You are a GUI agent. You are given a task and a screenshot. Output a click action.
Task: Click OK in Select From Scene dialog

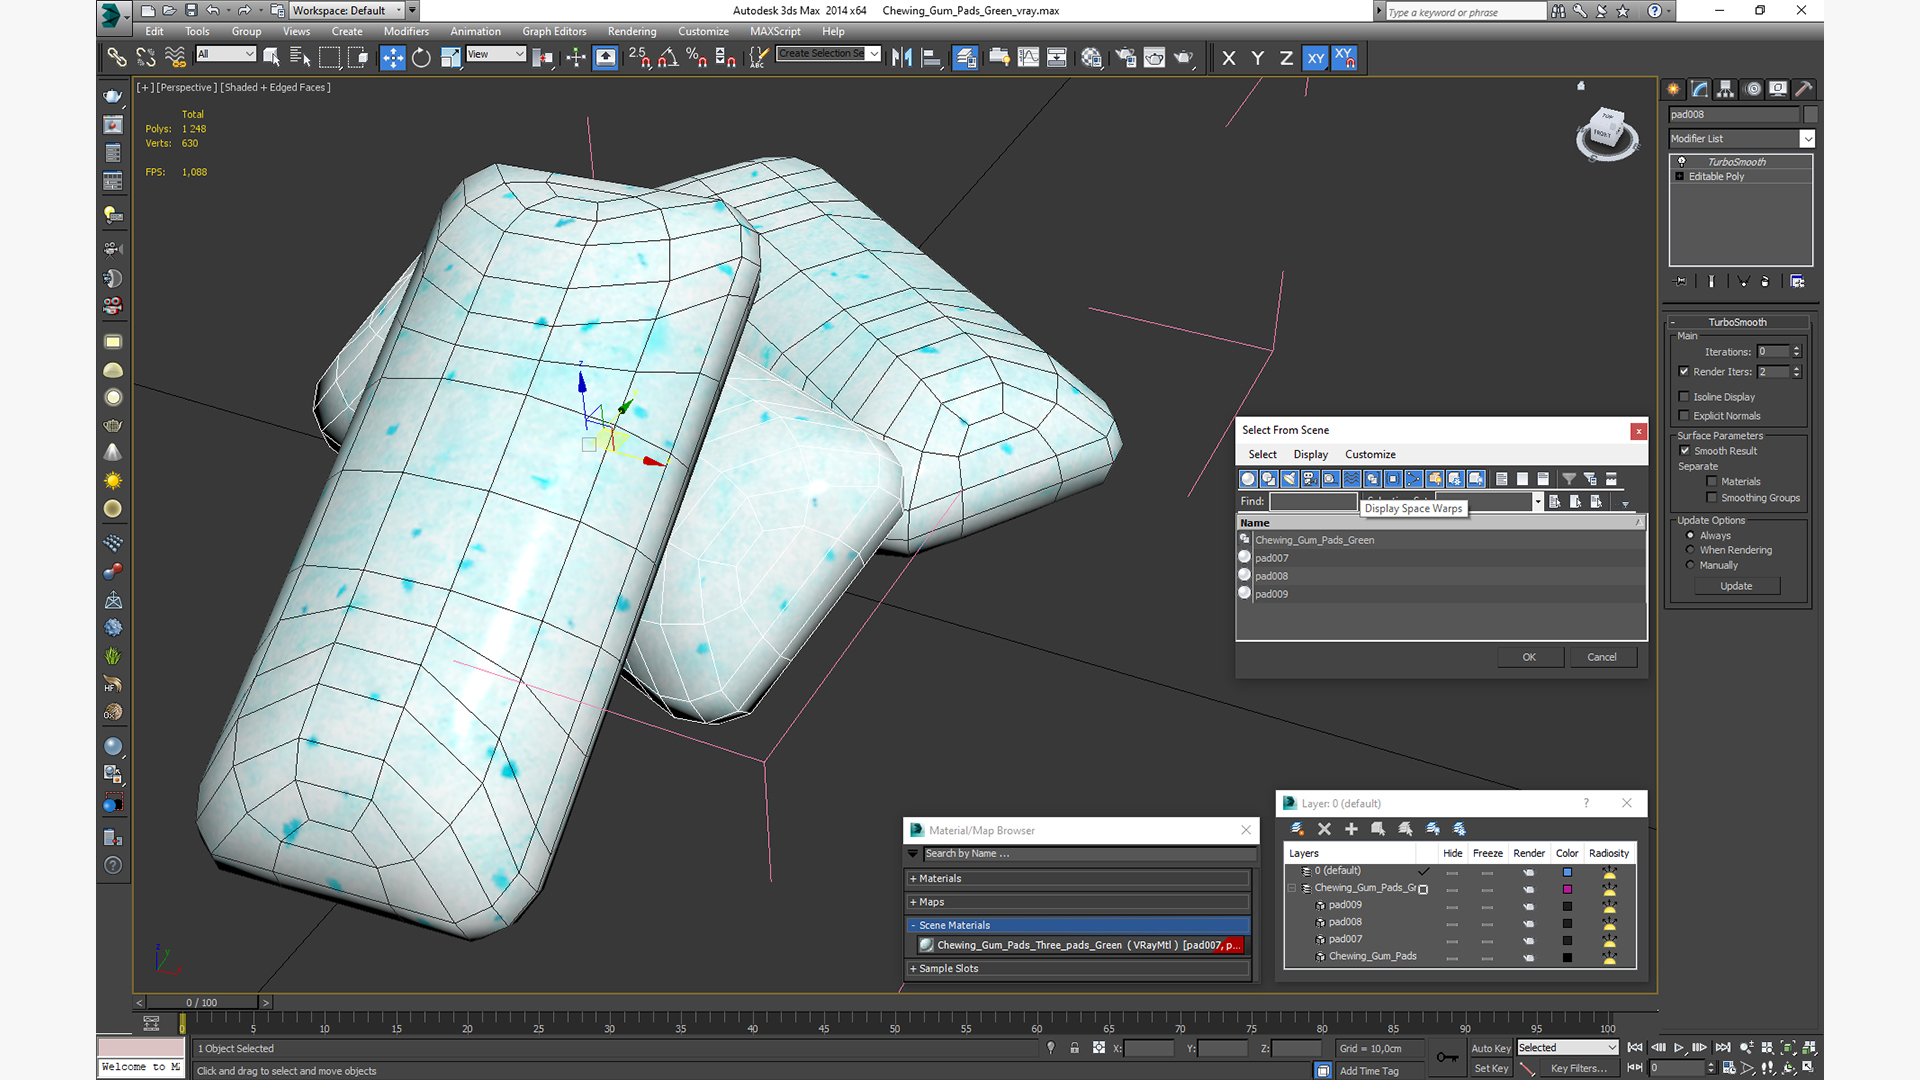(1528, 657)
